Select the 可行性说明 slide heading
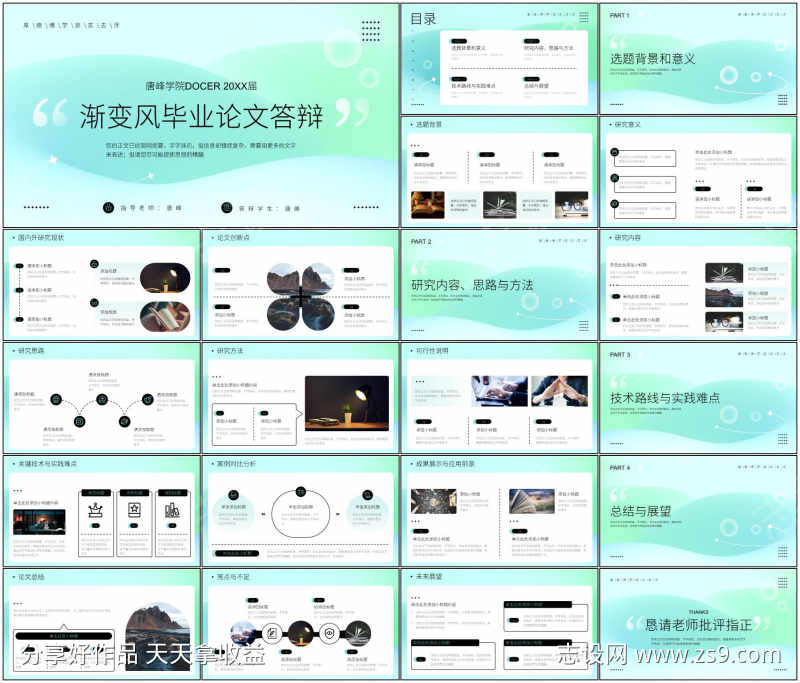This screenshot has height=683, width=800. tap(432, 351)
